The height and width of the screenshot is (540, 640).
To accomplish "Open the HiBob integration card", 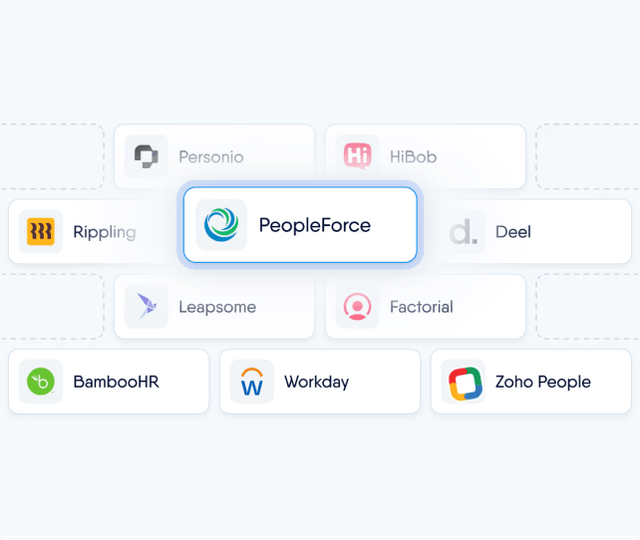I will [425, 156].
